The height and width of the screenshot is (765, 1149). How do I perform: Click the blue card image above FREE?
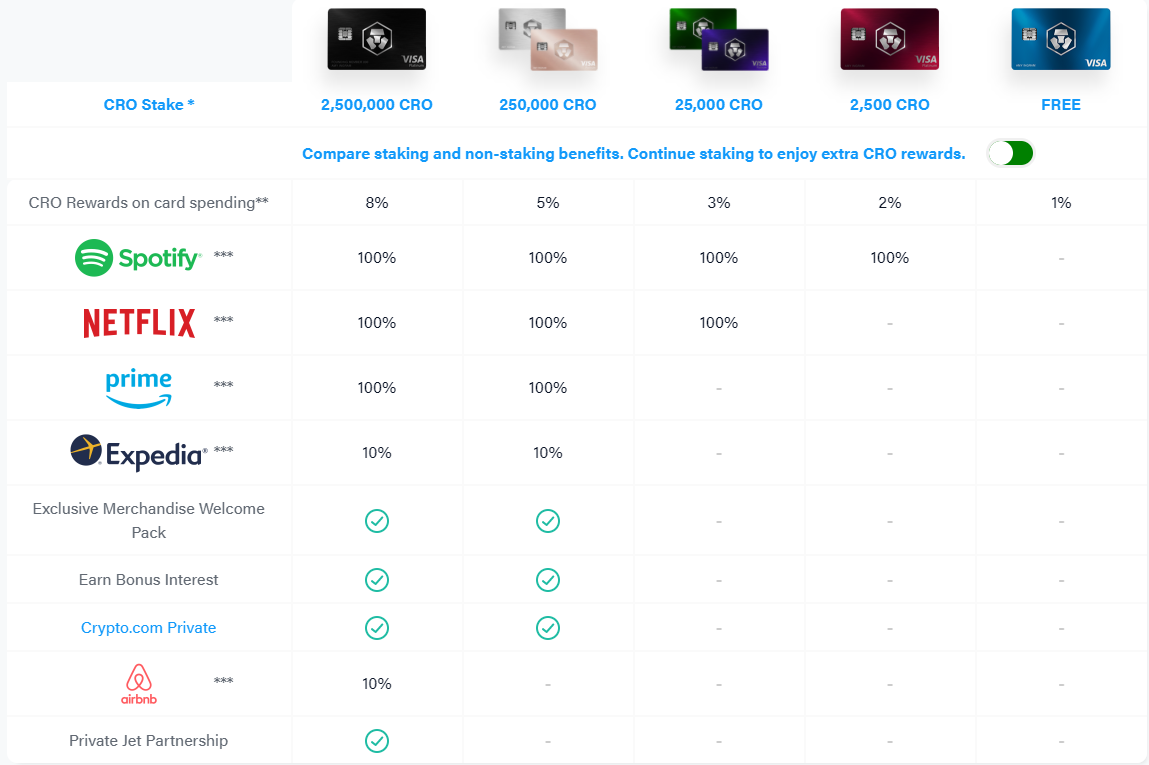[1060, 38]
